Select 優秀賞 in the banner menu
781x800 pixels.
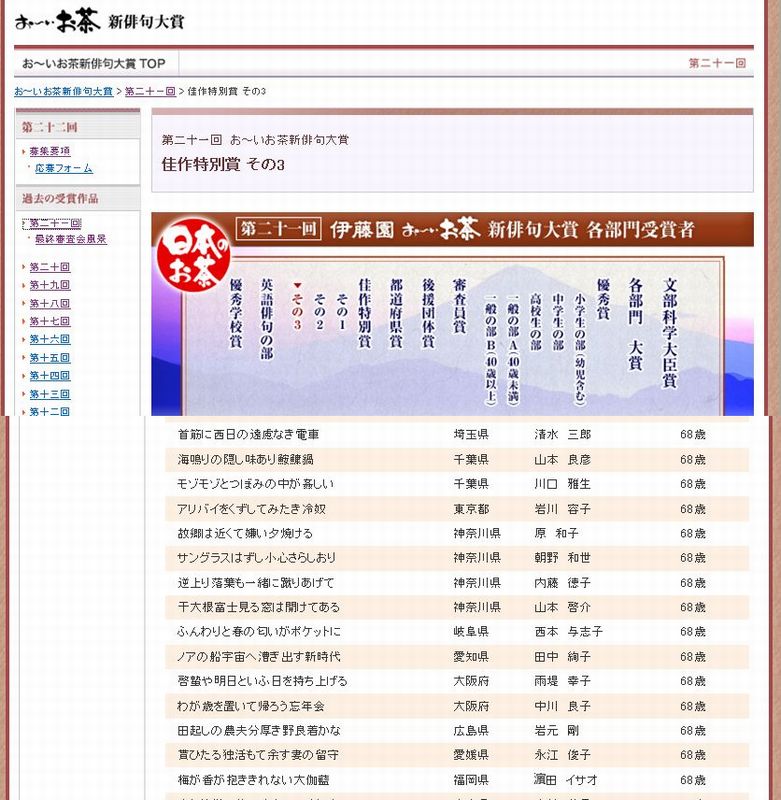tap(603, 299)
